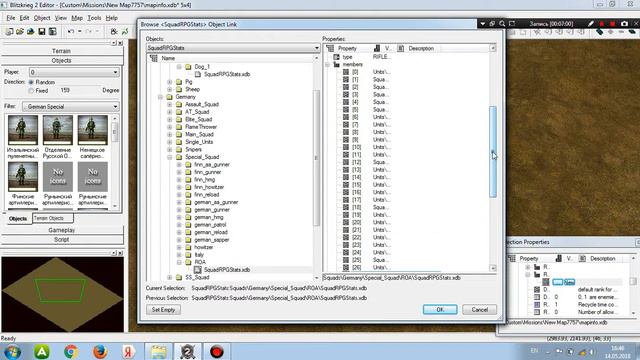Click the Property column header icon in dialog
This screenshot has height=360, width=640.
pyautogui.click(x=330, y=48)
